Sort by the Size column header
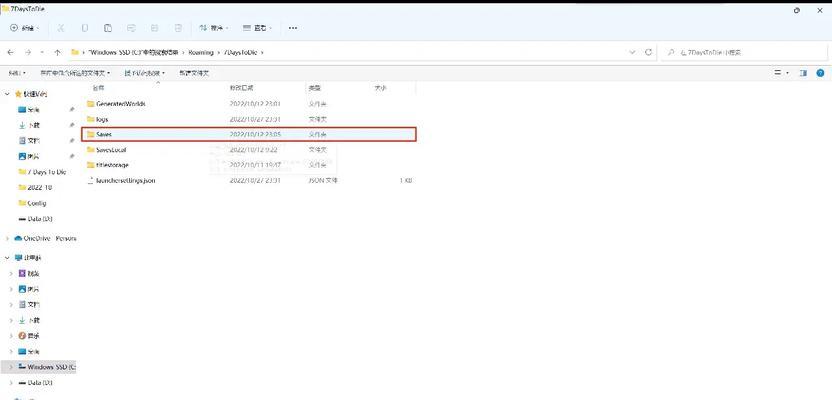The height and width of the screenshot is (400, 832). point(380,88)
